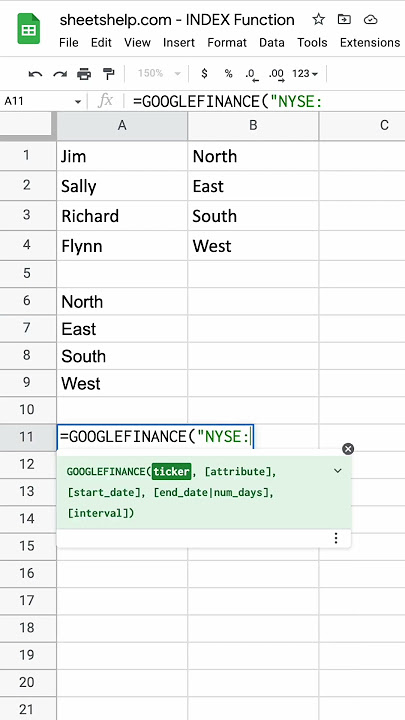Viewport: 405px width, 720px height.
Task: Format as currency with dollar icon
Action: pos(204,73)
